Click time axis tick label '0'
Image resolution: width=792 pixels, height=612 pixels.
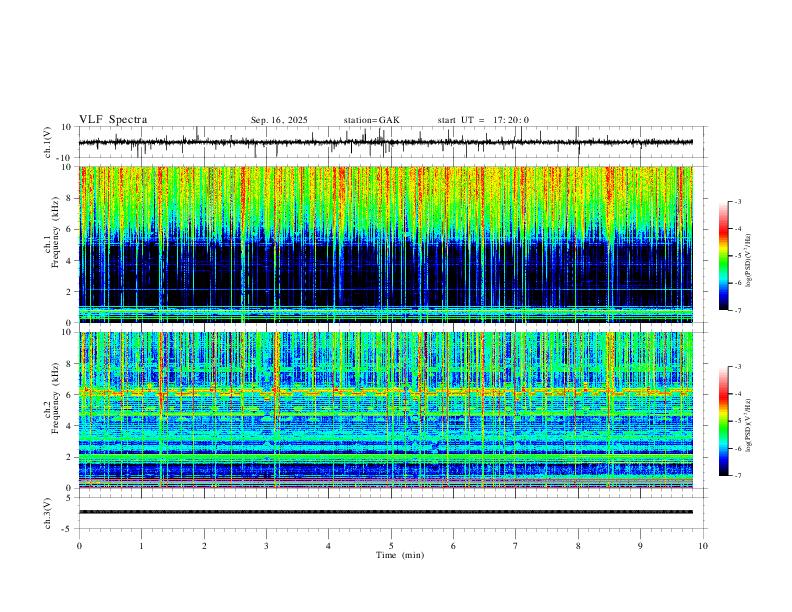coord(79,546)
